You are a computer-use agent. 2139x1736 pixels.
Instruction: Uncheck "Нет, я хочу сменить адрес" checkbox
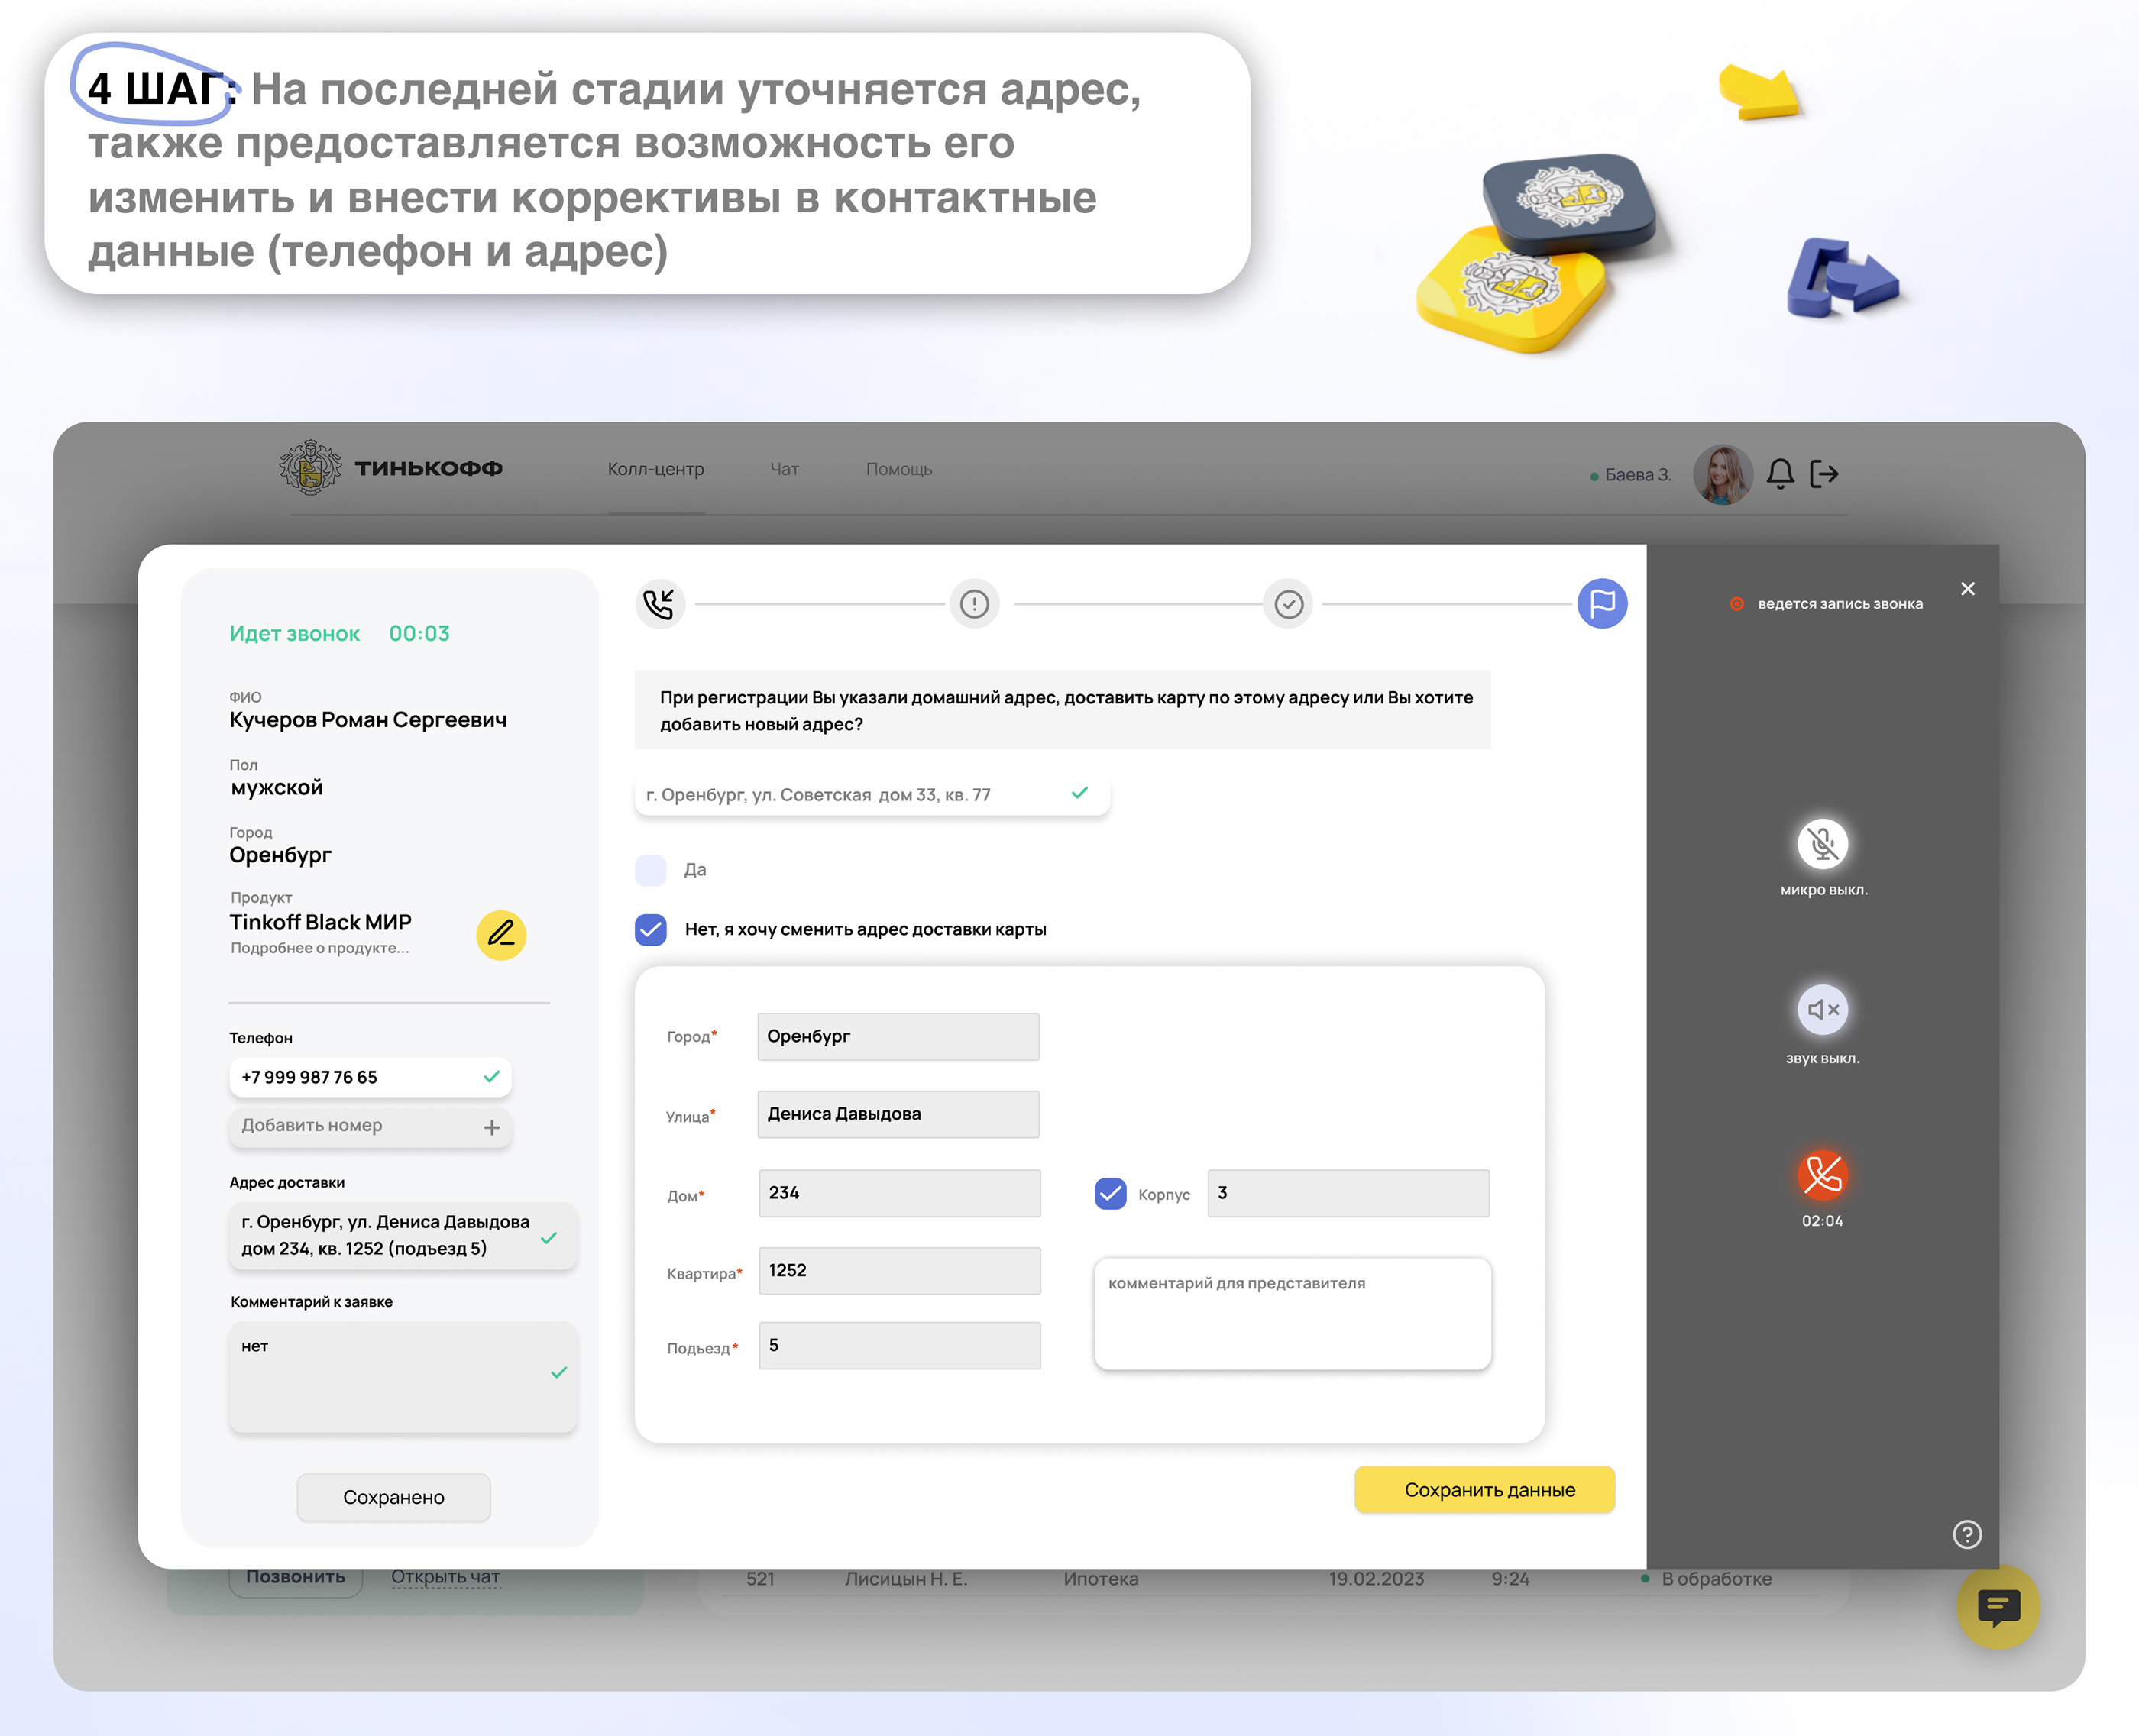(651, 930)
